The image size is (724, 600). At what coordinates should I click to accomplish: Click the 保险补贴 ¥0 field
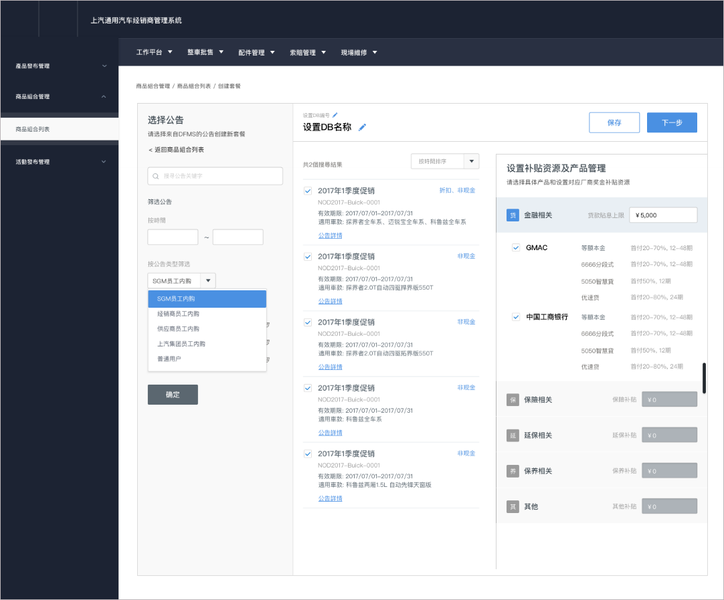click(x=670, y=400)
